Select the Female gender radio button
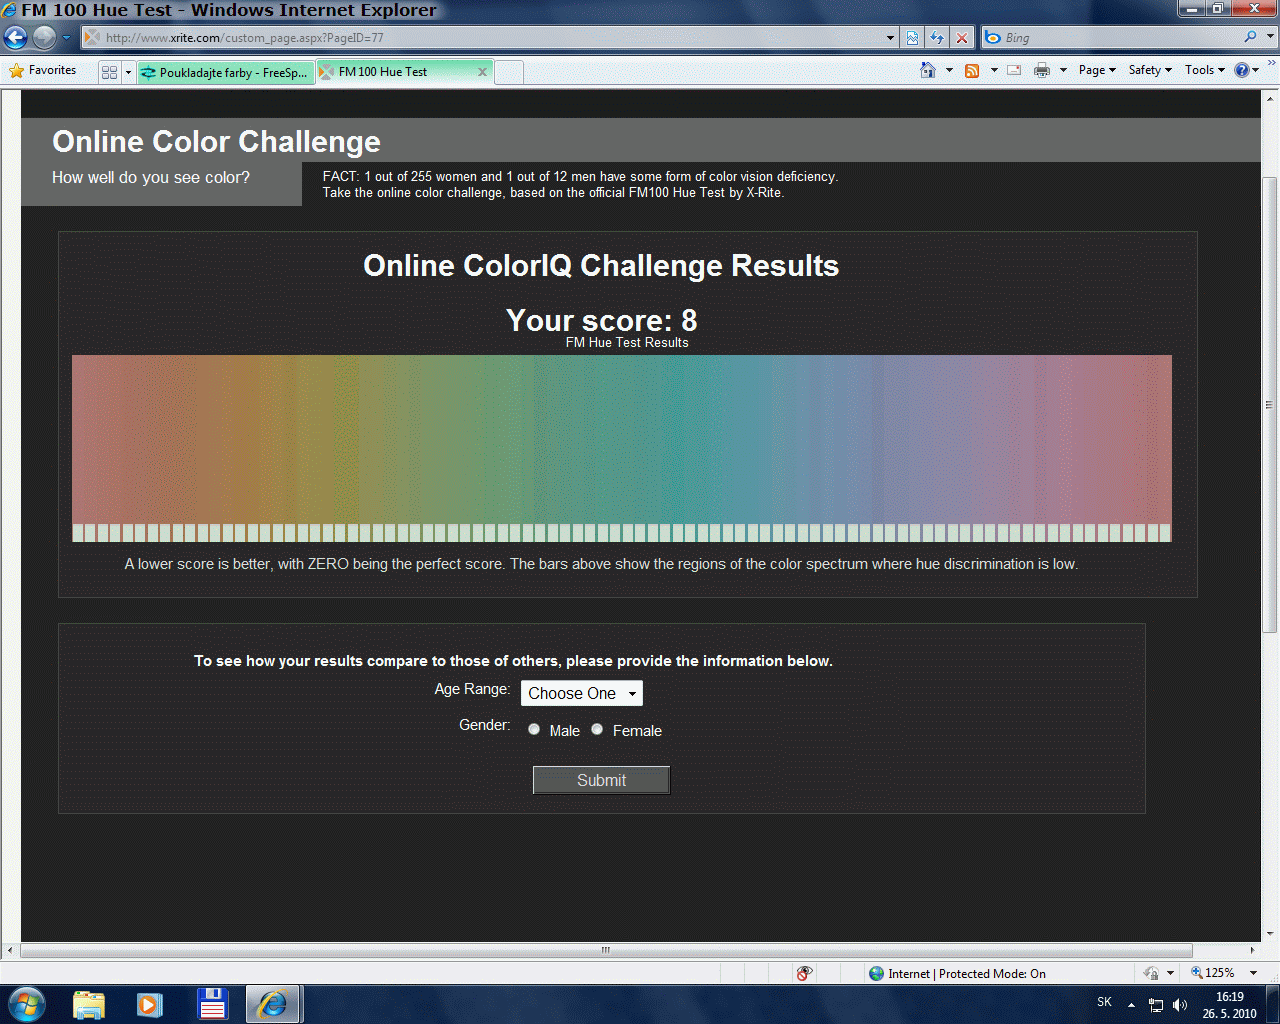Screen dimensions: 1280x1024 (x=597, y=730)
